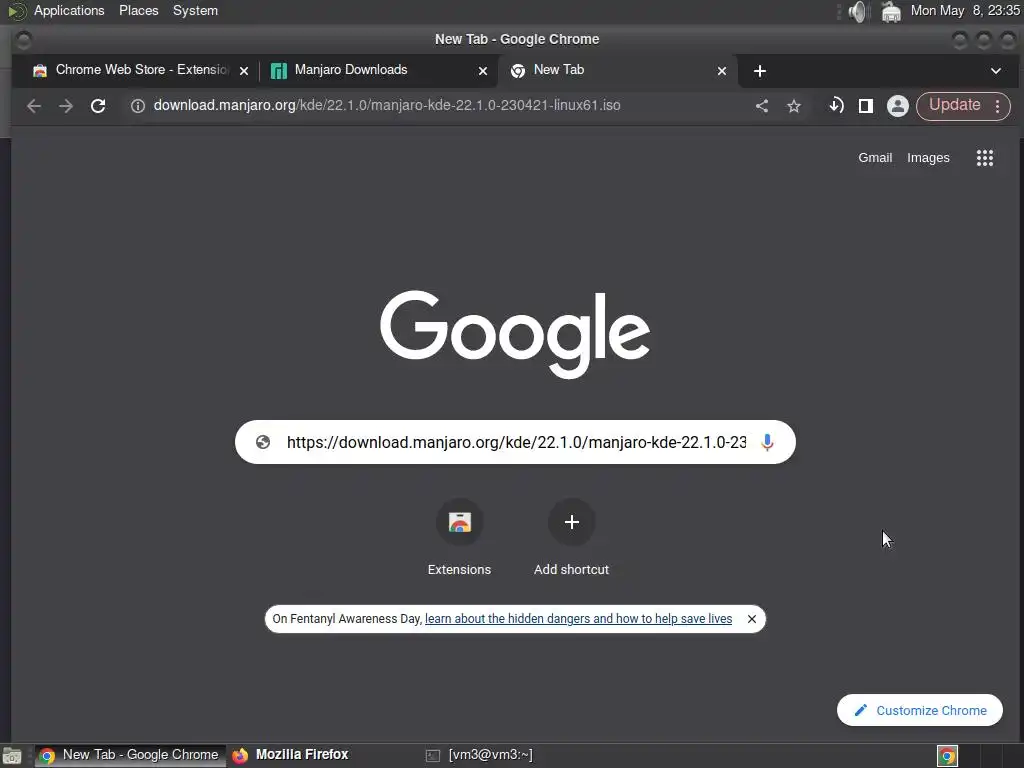This screenshot has height=768, width=1024.
Task: Click the MATE logo beside Applications
Action: click(17, 10)
